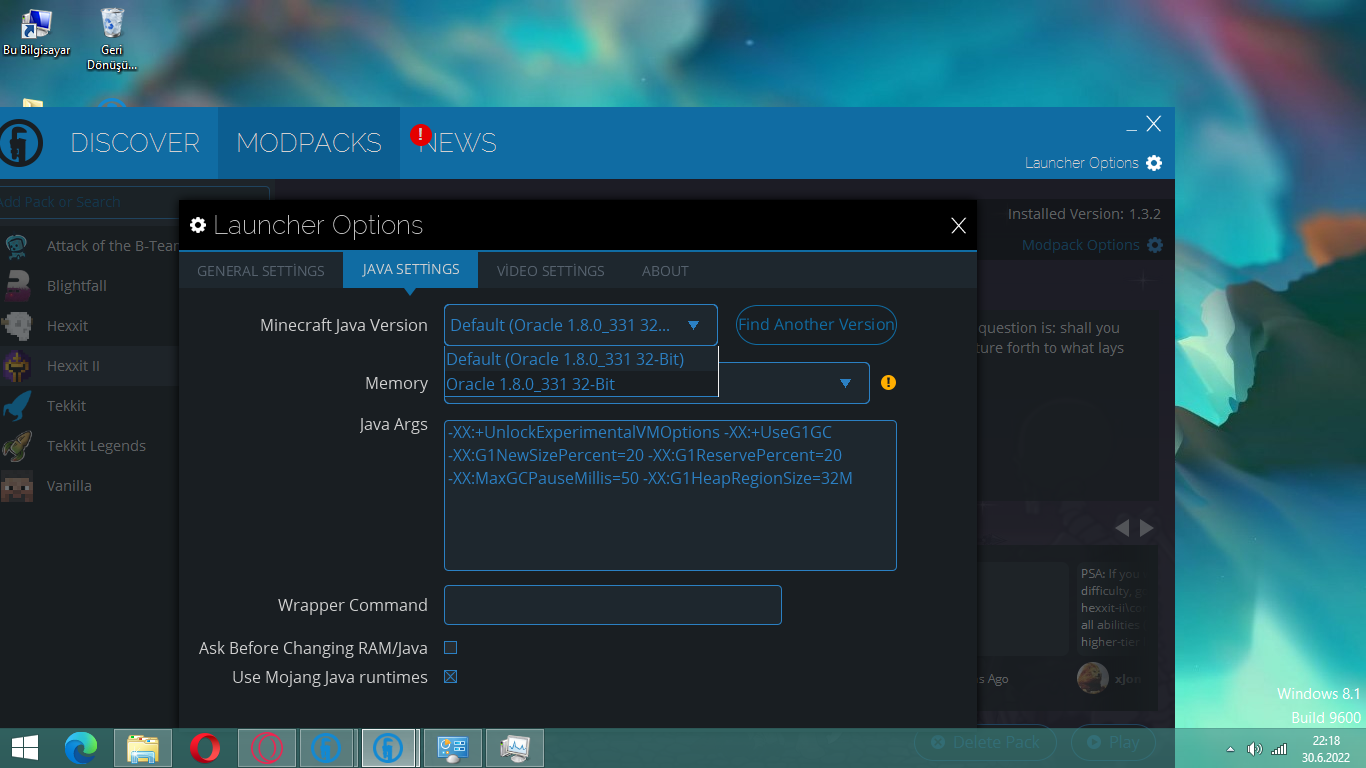Open Launcher Options text link in header
The height and width of the screenshot is (768, 1366).
[x=1082, y=163]
